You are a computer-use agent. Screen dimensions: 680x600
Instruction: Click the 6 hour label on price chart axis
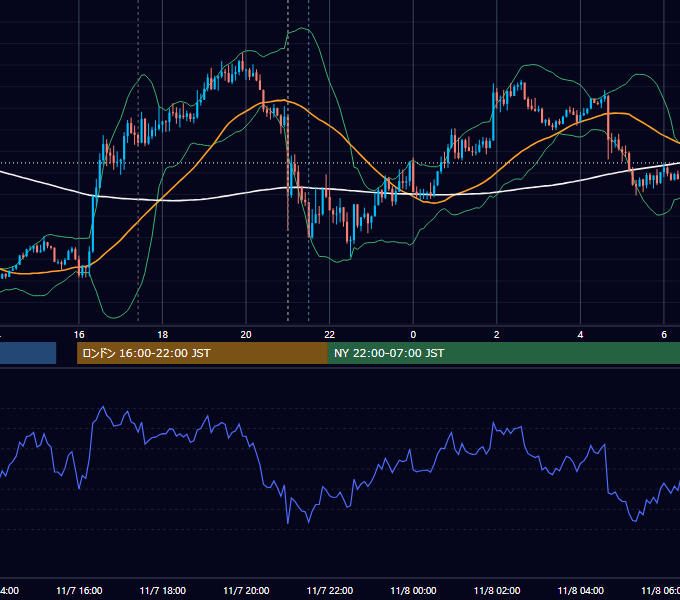[x=664, y=335]
